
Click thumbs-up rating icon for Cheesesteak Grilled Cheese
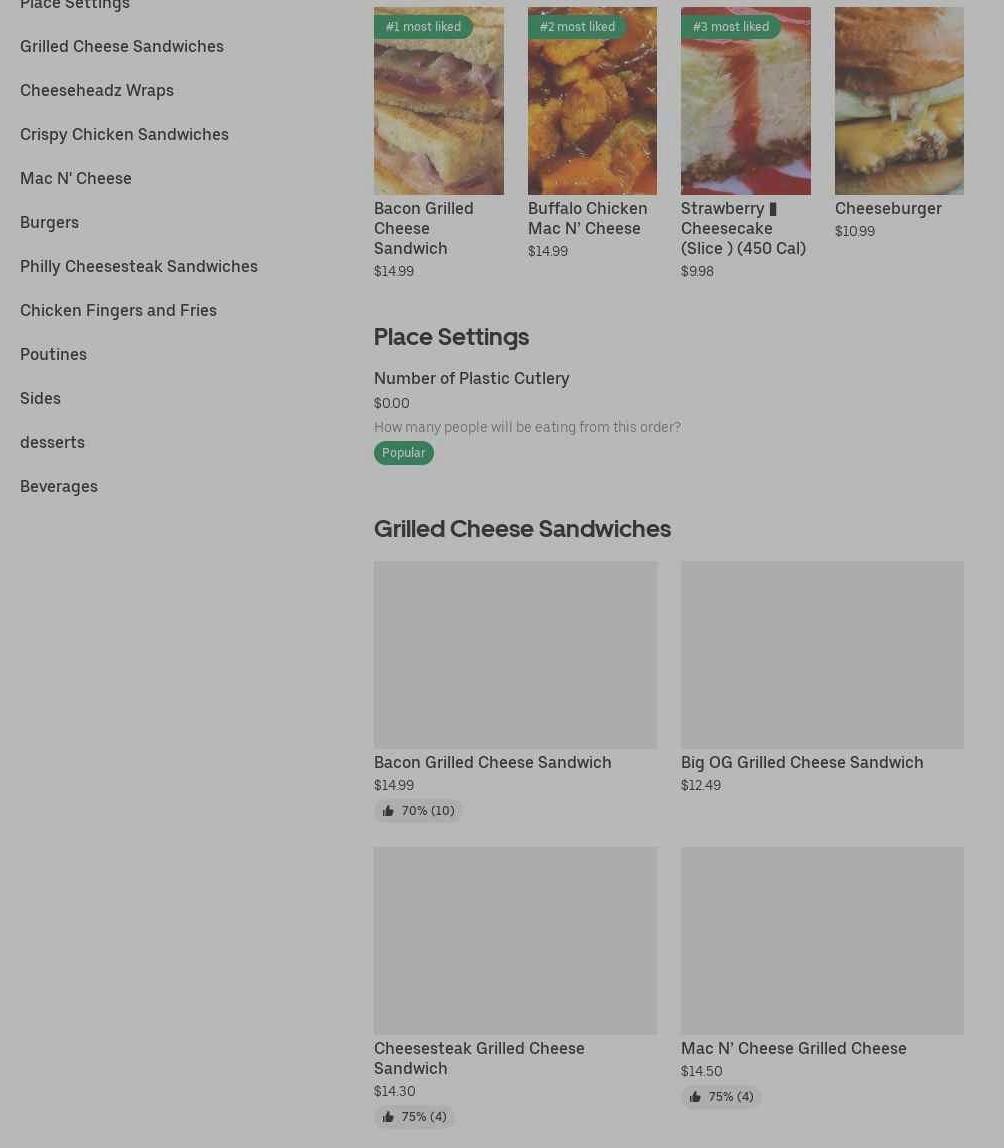pyautogui.click(x=388, y=1117)
